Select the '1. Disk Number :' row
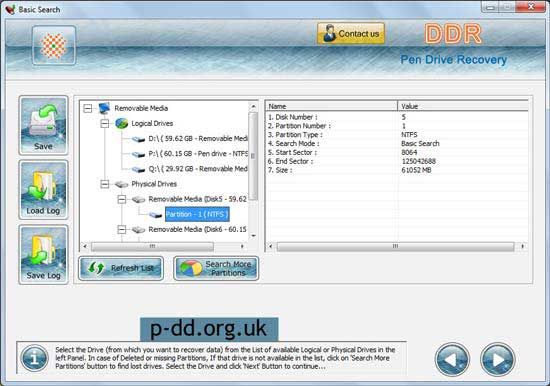The image size is (550, 386). [397, 117]
